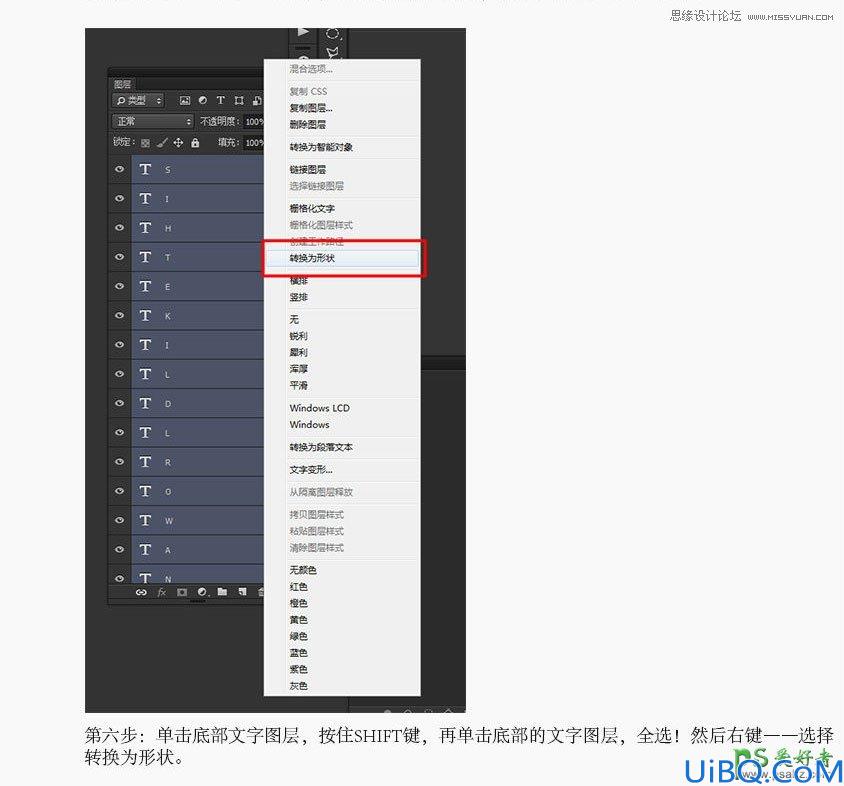Screen dimensions: 844x786
Task: Click the T thumbnail of layer K
Action: pyautogui.click(x=145, y=315)
